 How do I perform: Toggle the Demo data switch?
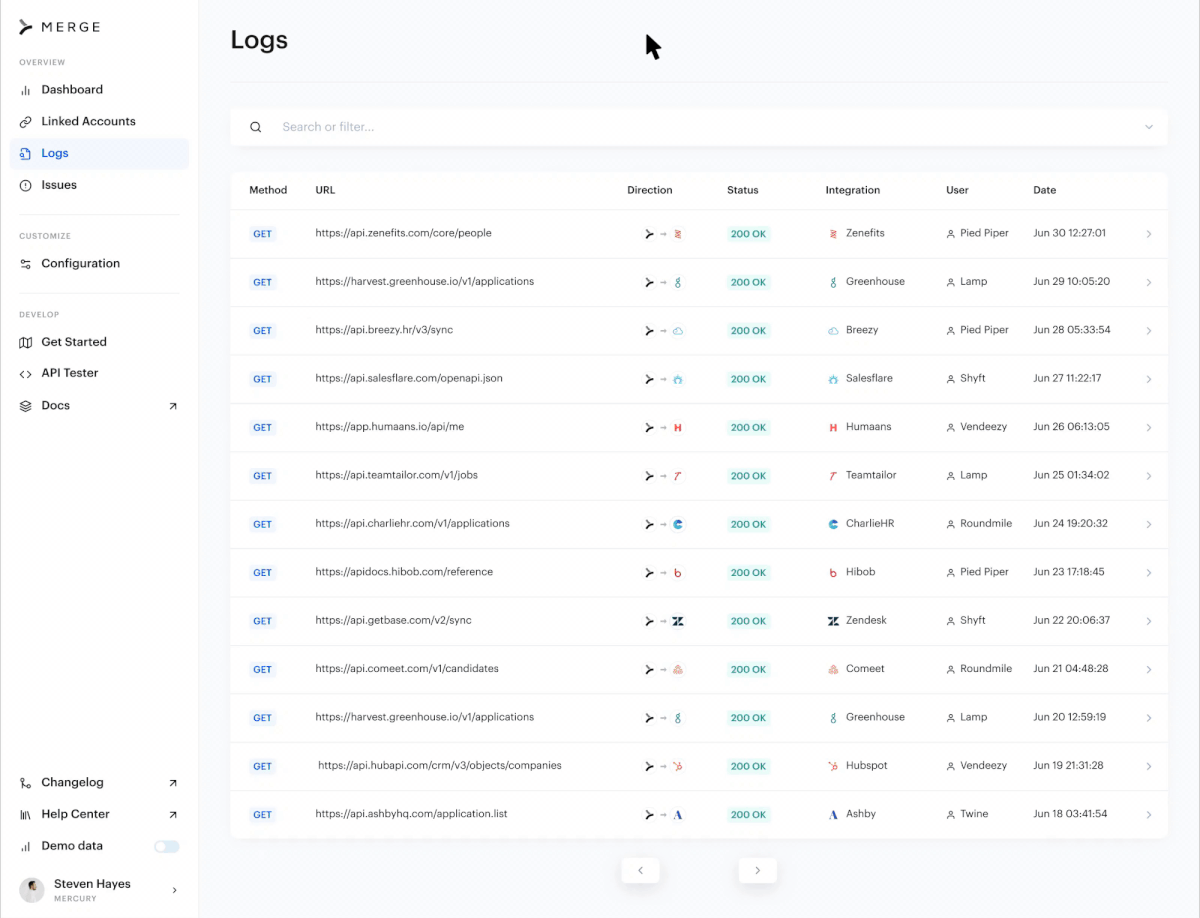click(x=167, y=847)
